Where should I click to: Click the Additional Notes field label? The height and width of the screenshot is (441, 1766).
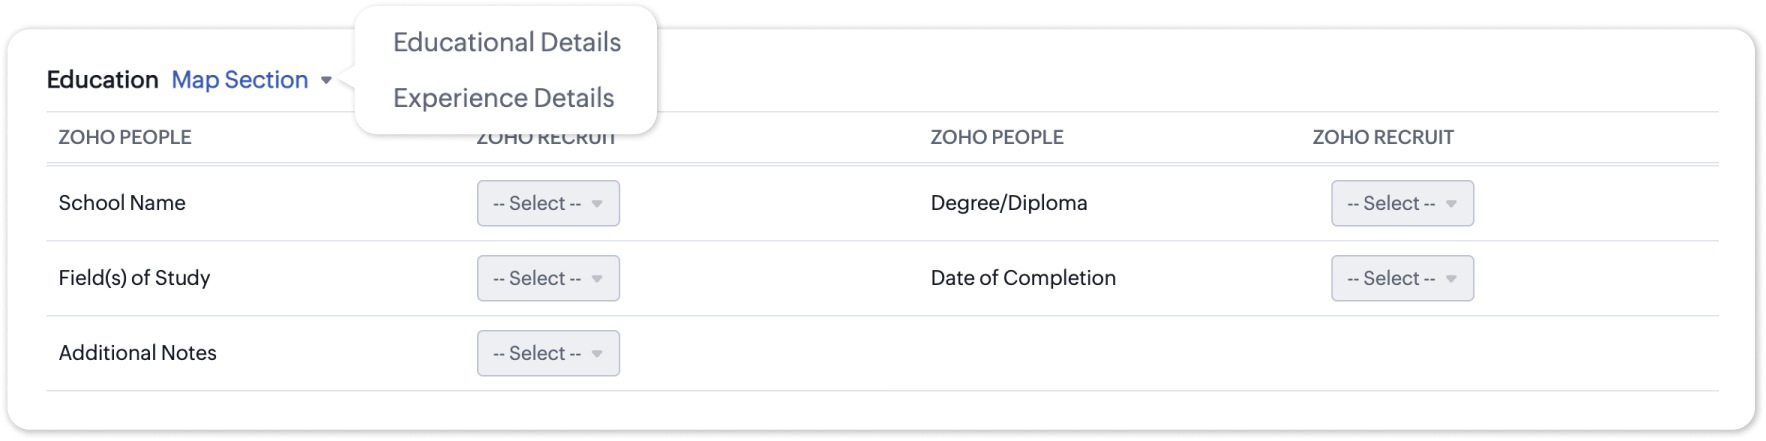[137, 353]
